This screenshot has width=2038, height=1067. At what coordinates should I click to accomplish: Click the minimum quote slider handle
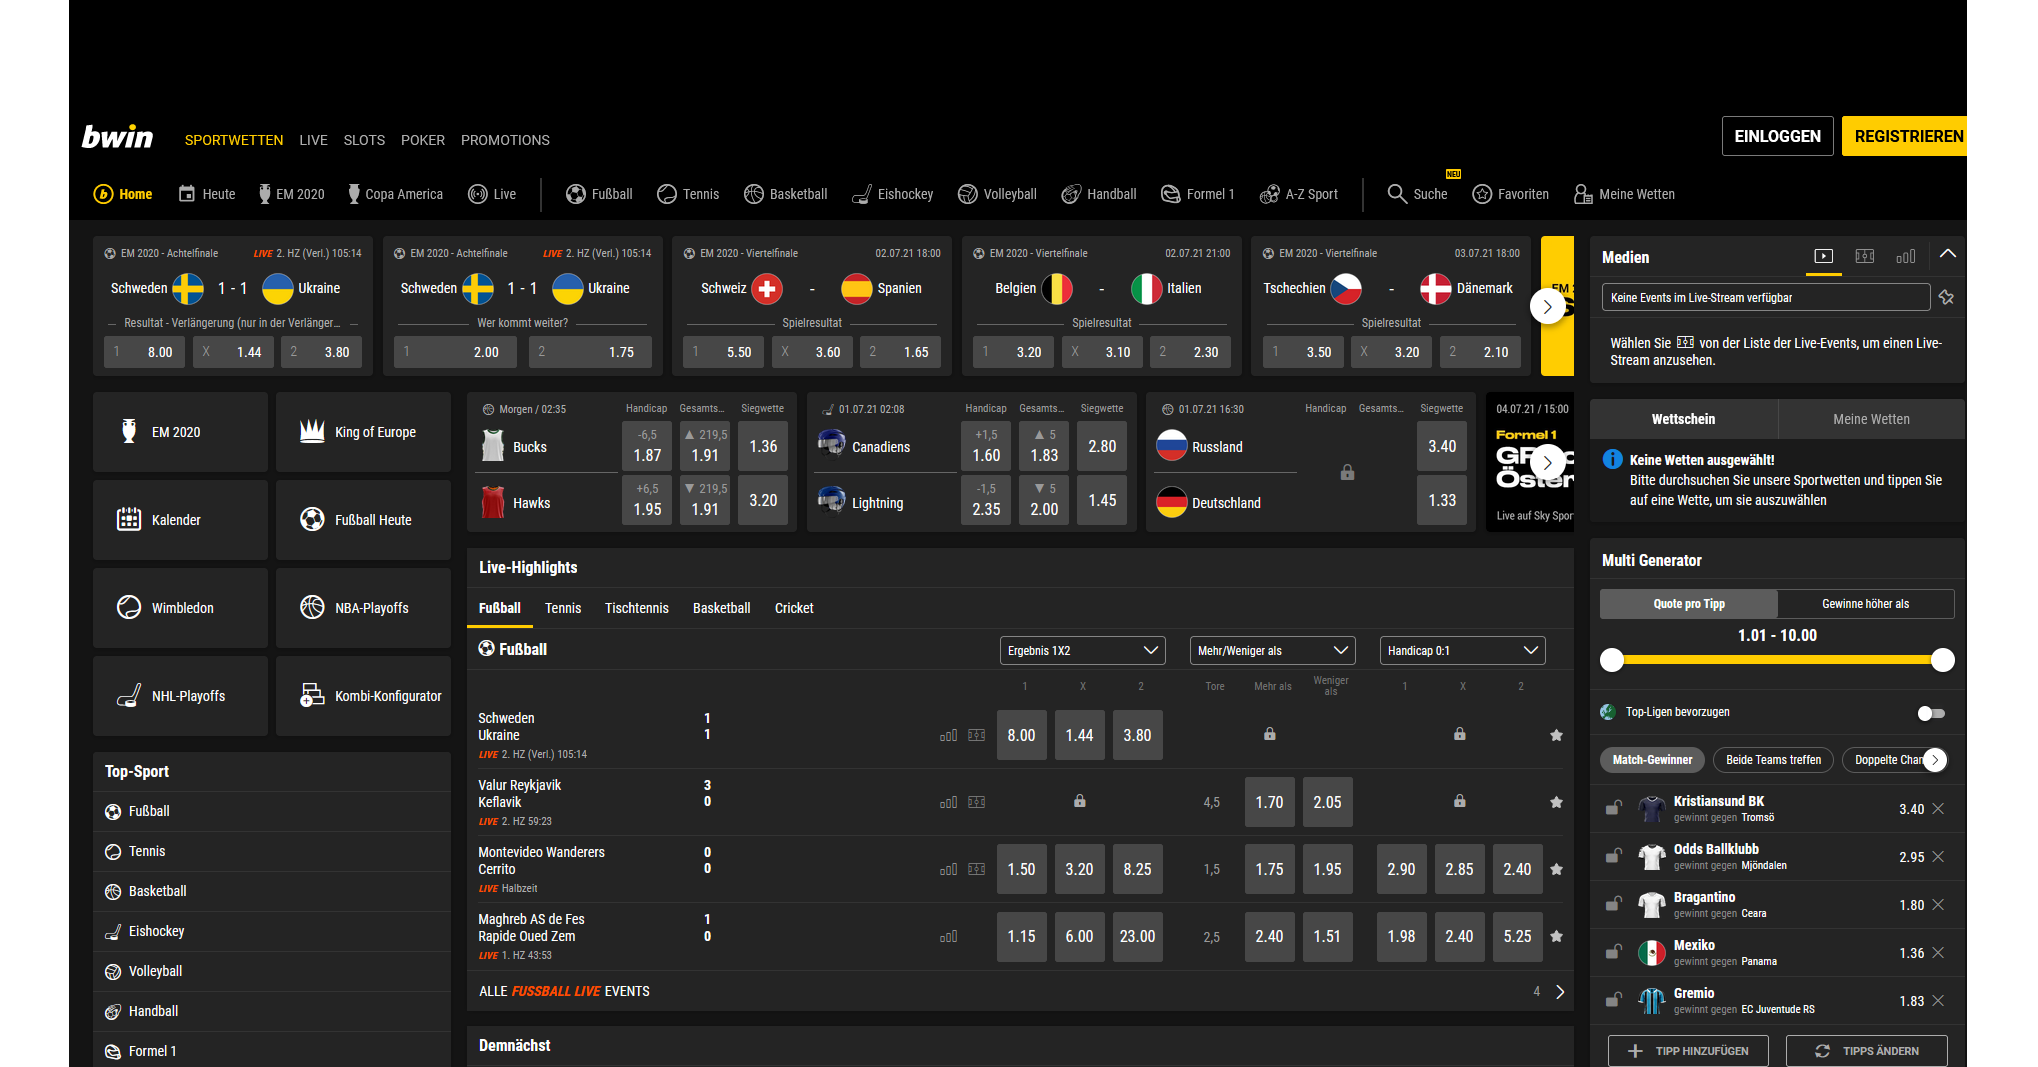click(1612, 660)
